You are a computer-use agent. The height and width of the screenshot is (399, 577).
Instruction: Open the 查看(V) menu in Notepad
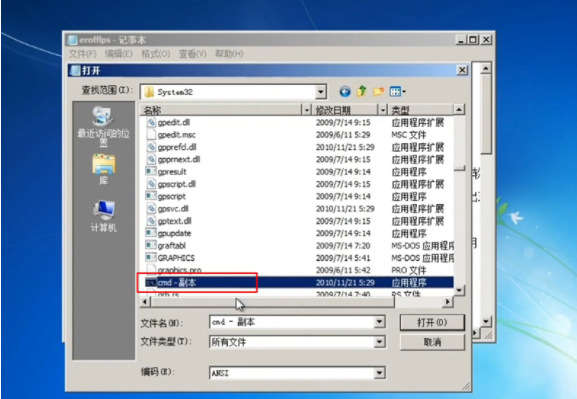pyautogui.click(x=192, y=54)
